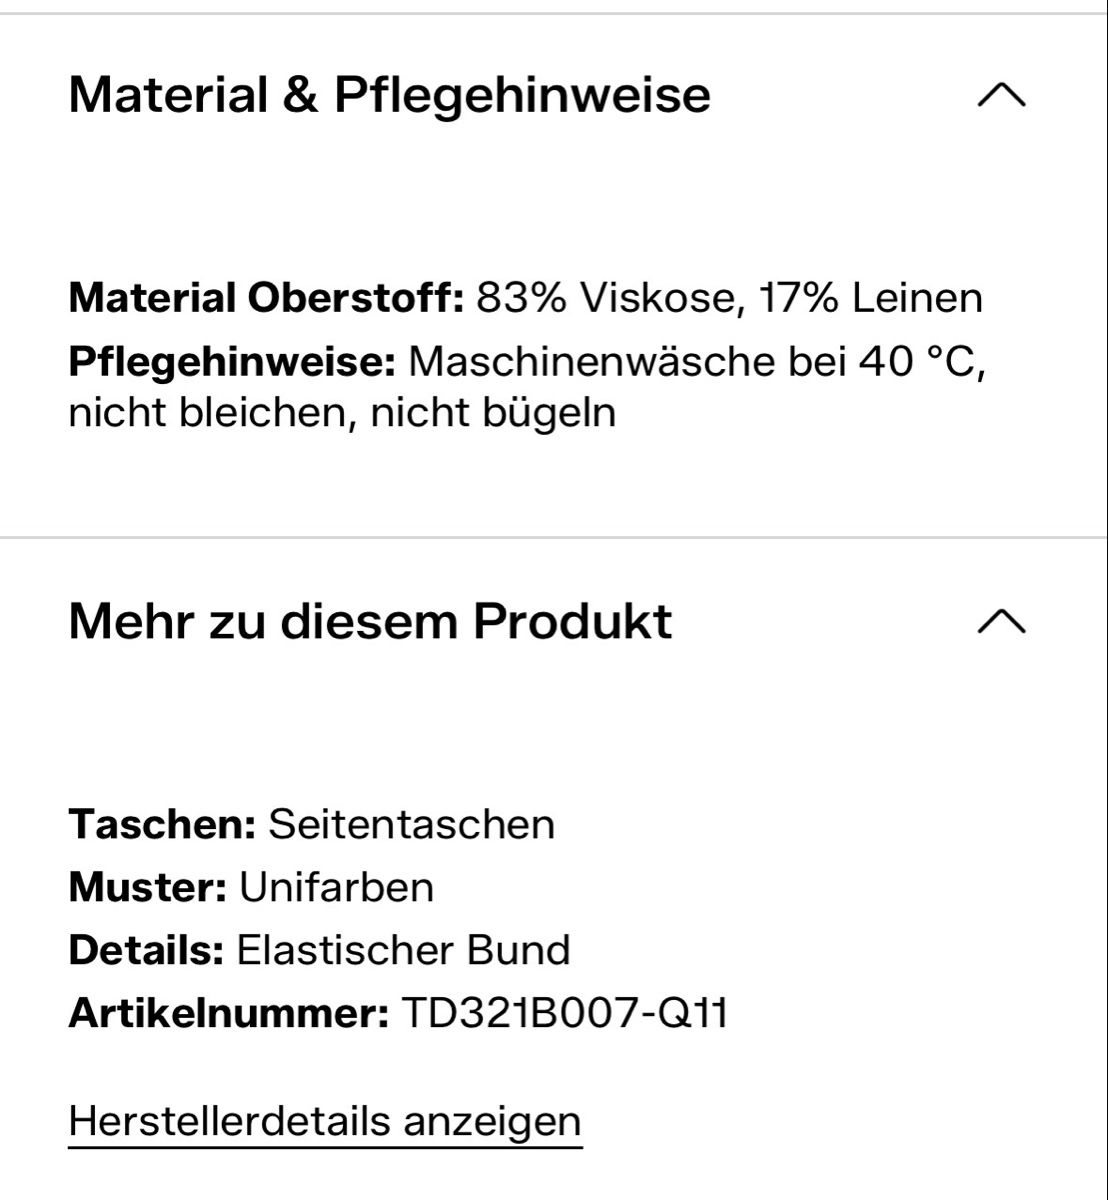Click the Artikelnummer bold label
This screenshot has width=1108, height=1200.
point(229,1013)
